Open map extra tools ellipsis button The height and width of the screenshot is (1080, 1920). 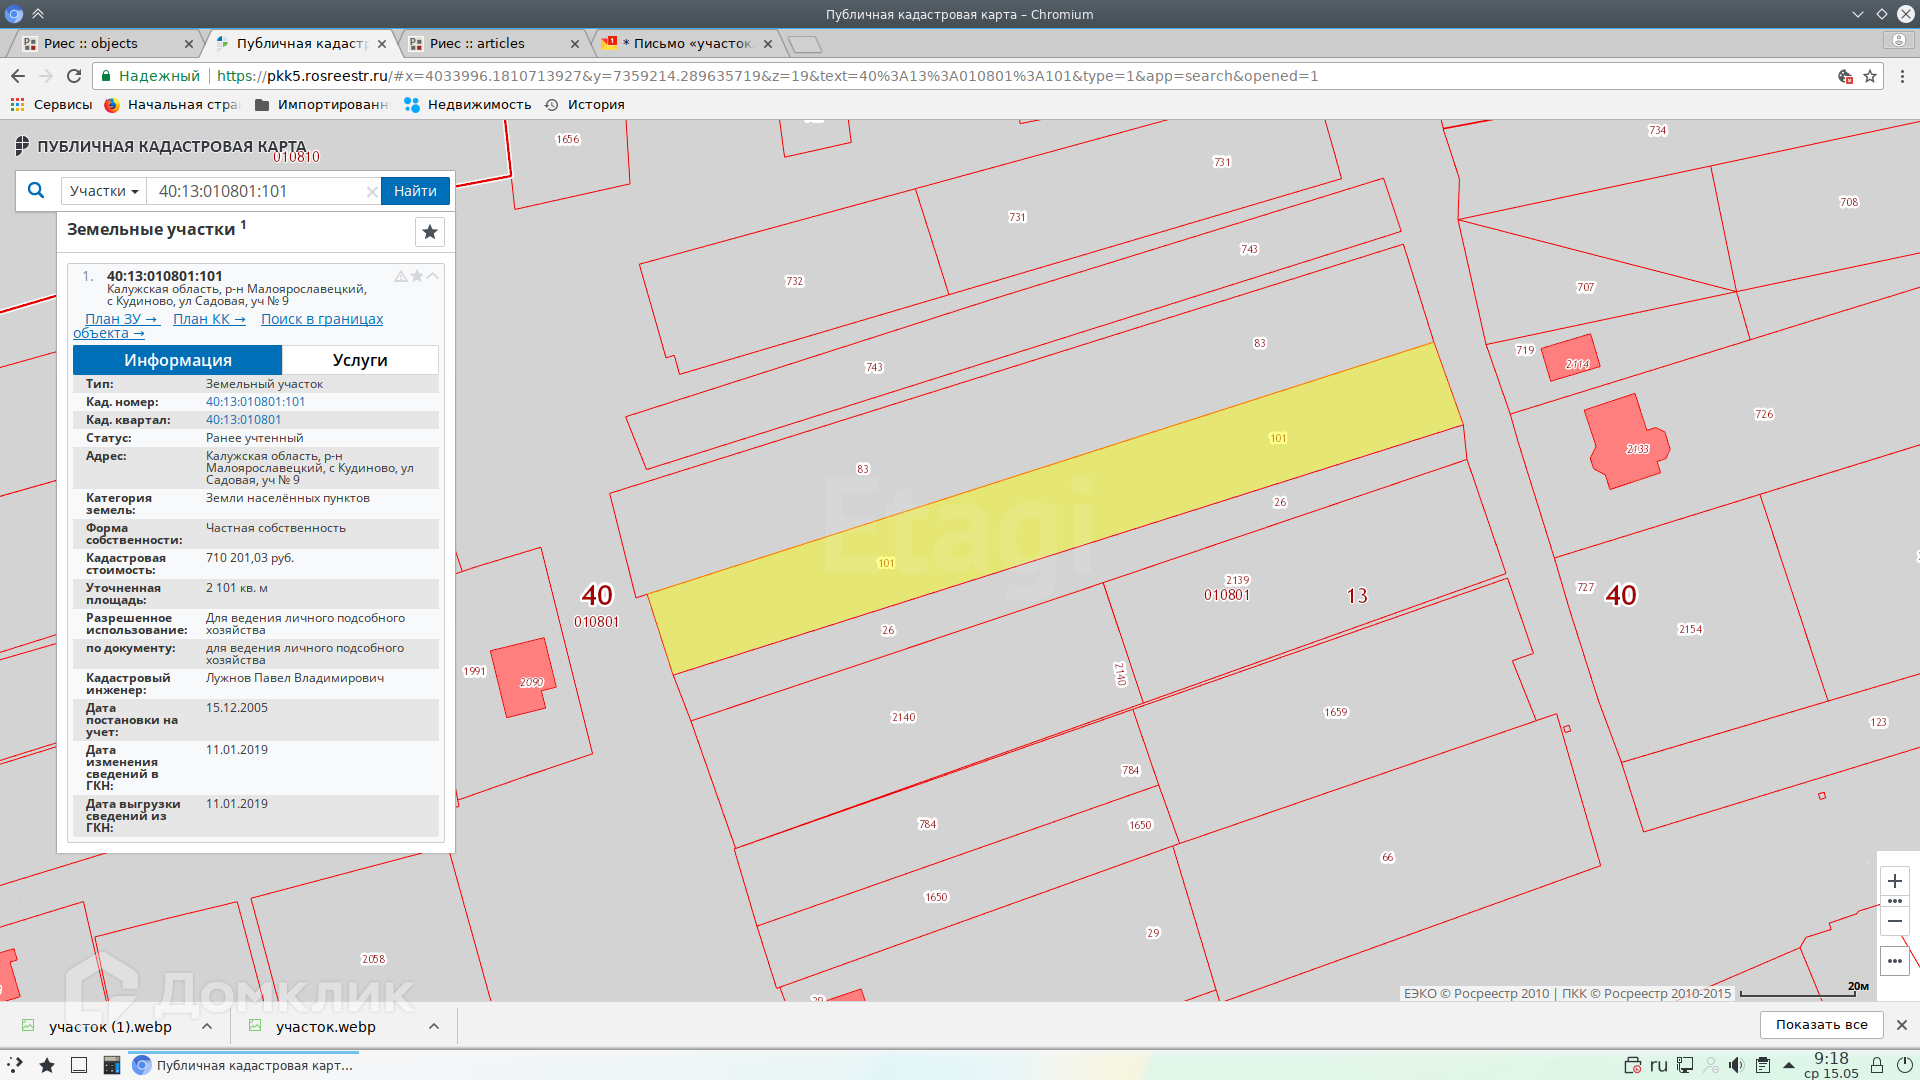click(x=1894, y=961)
